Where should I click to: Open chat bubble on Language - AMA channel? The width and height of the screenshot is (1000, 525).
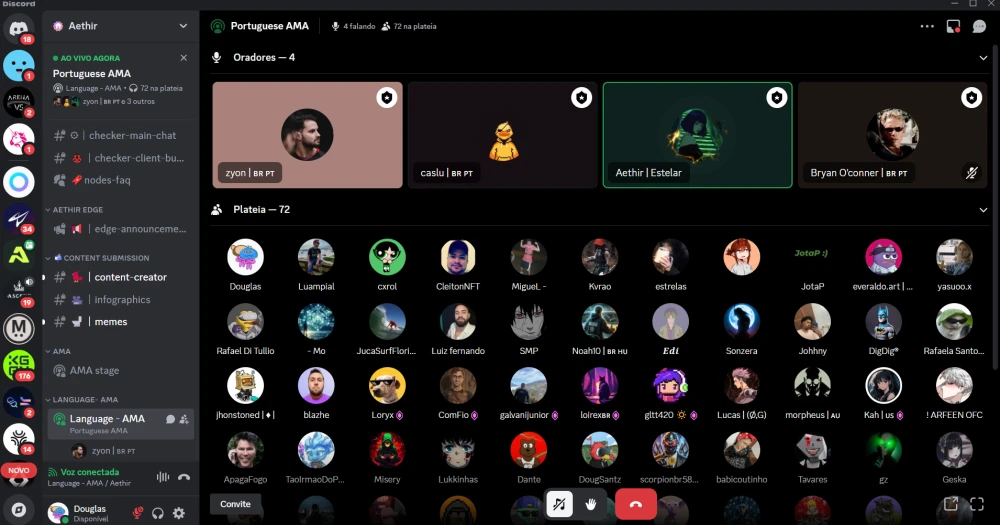coord(170,419)
